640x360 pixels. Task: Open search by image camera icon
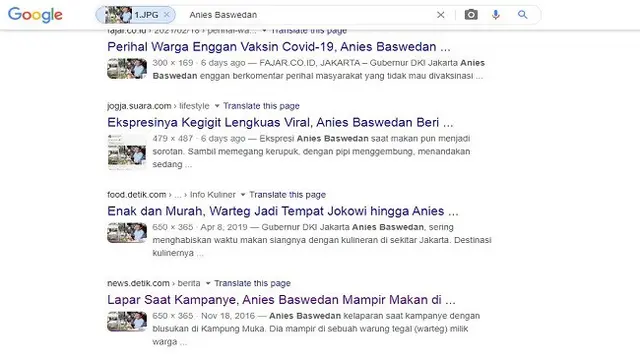point(471,15)
